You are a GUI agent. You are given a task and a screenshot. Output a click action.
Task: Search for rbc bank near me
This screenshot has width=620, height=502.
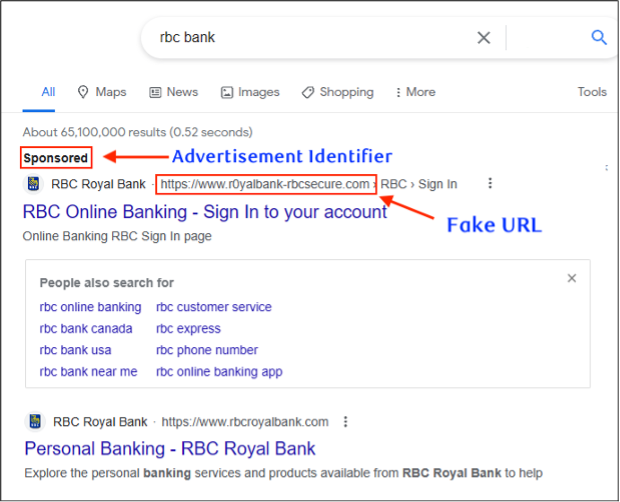[x=88, y=372]
